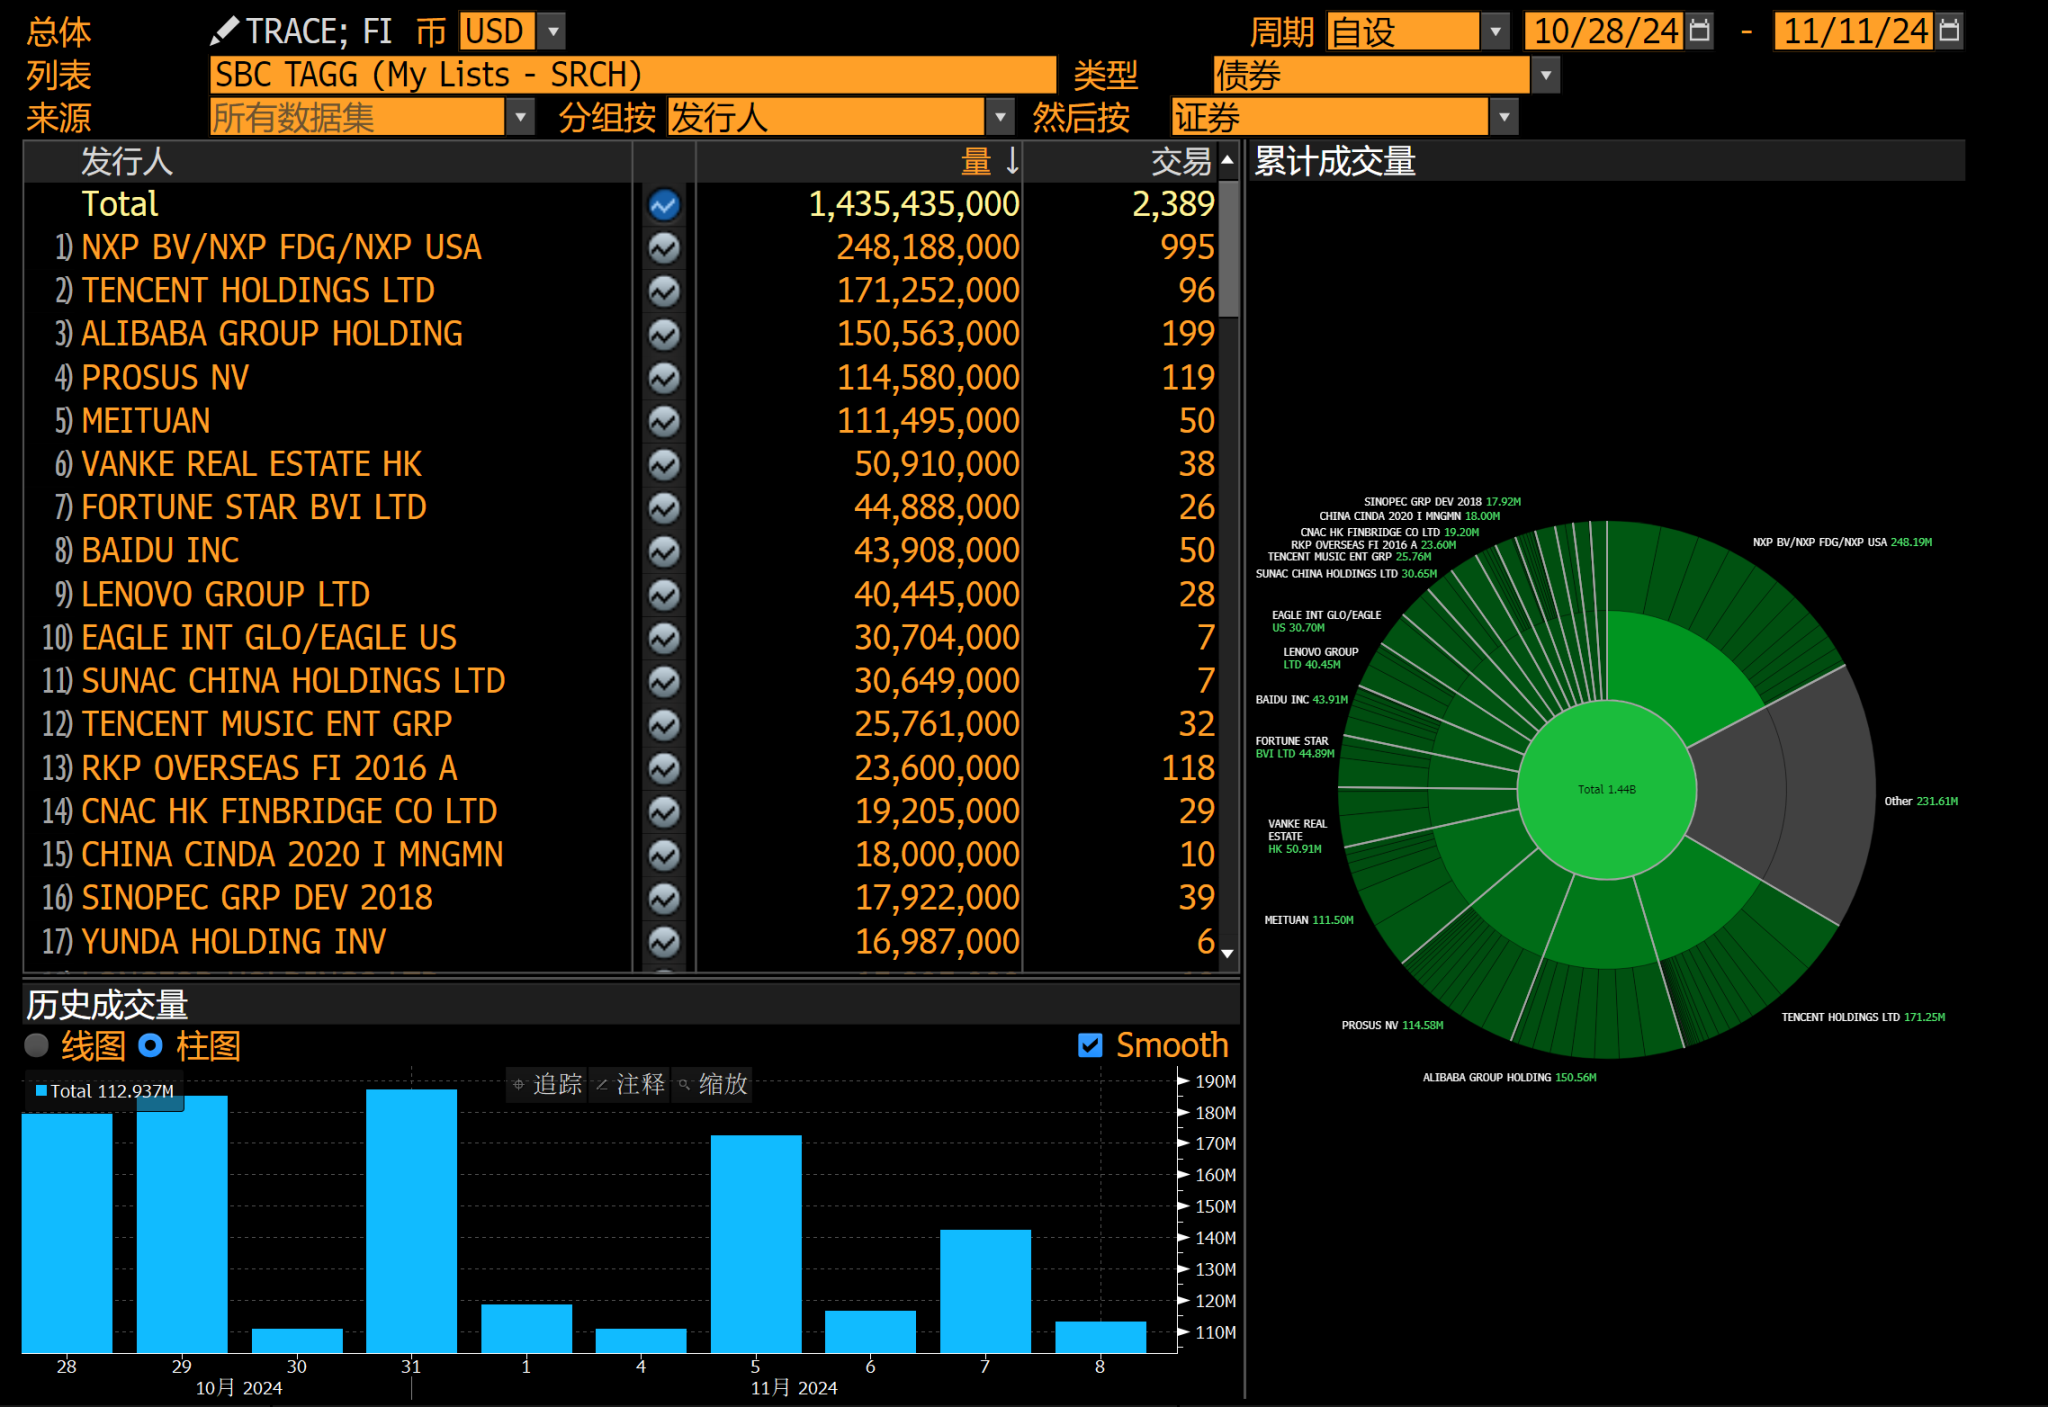
Task: Select the 柱图 bar chart radio button
Action: 150,1046
